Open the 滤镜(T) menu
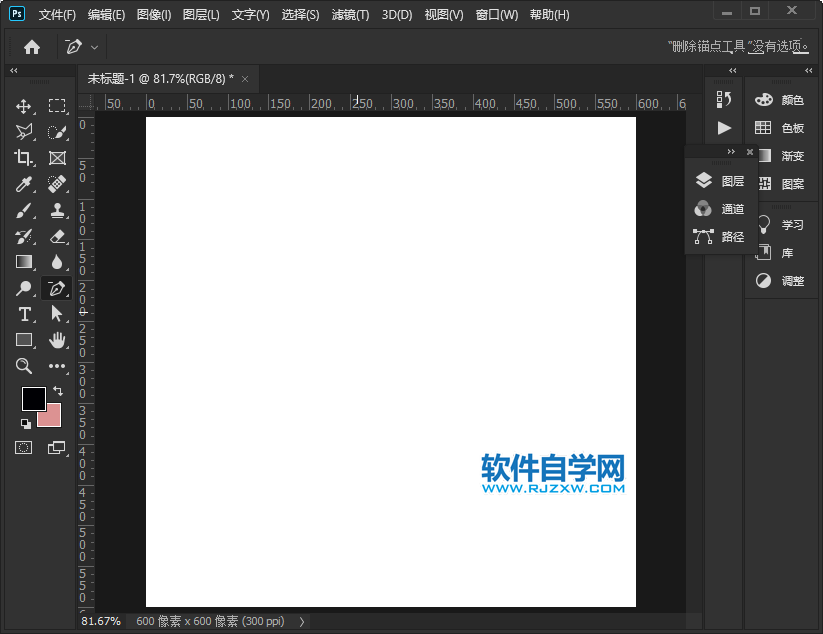Screen dimensions: 823x634 click(x=350, y=15)
